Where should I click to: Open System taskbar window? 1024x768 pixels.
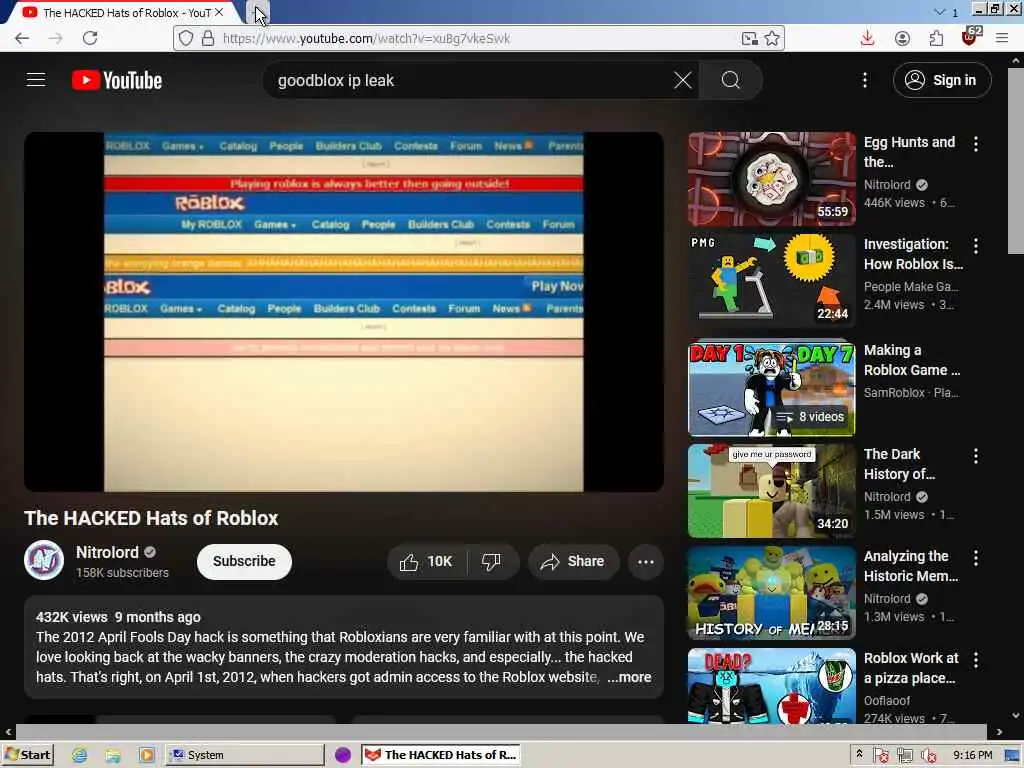(x=244, y=755)
